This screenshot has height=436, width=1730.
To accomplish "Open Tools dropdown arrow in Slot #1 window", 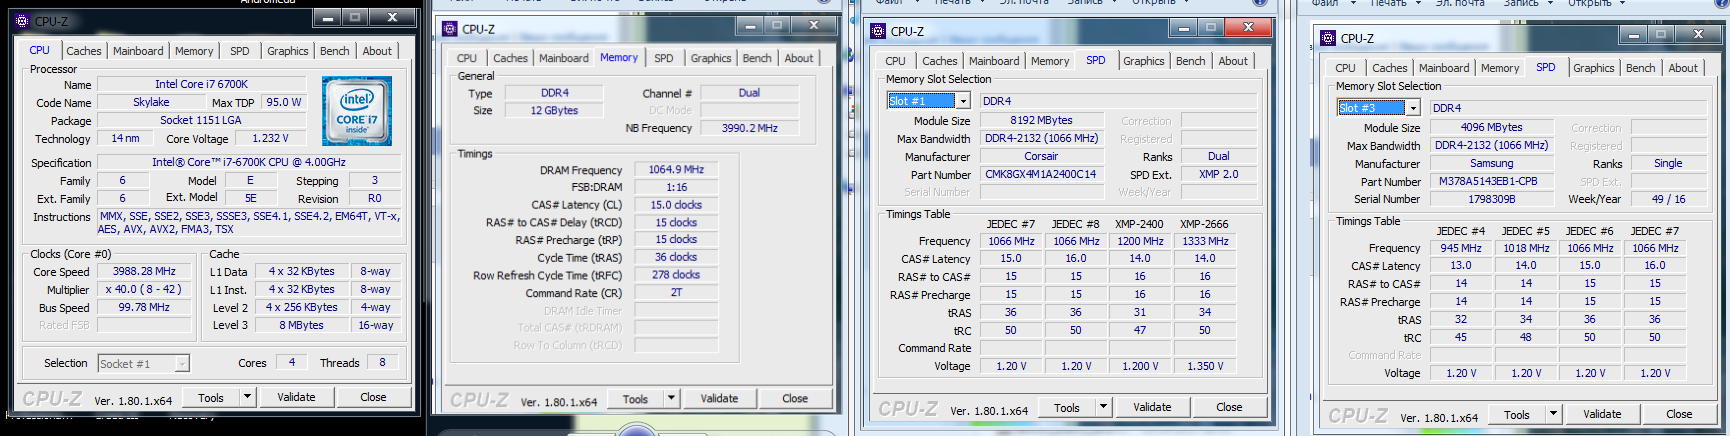I will coord(1104,407).
